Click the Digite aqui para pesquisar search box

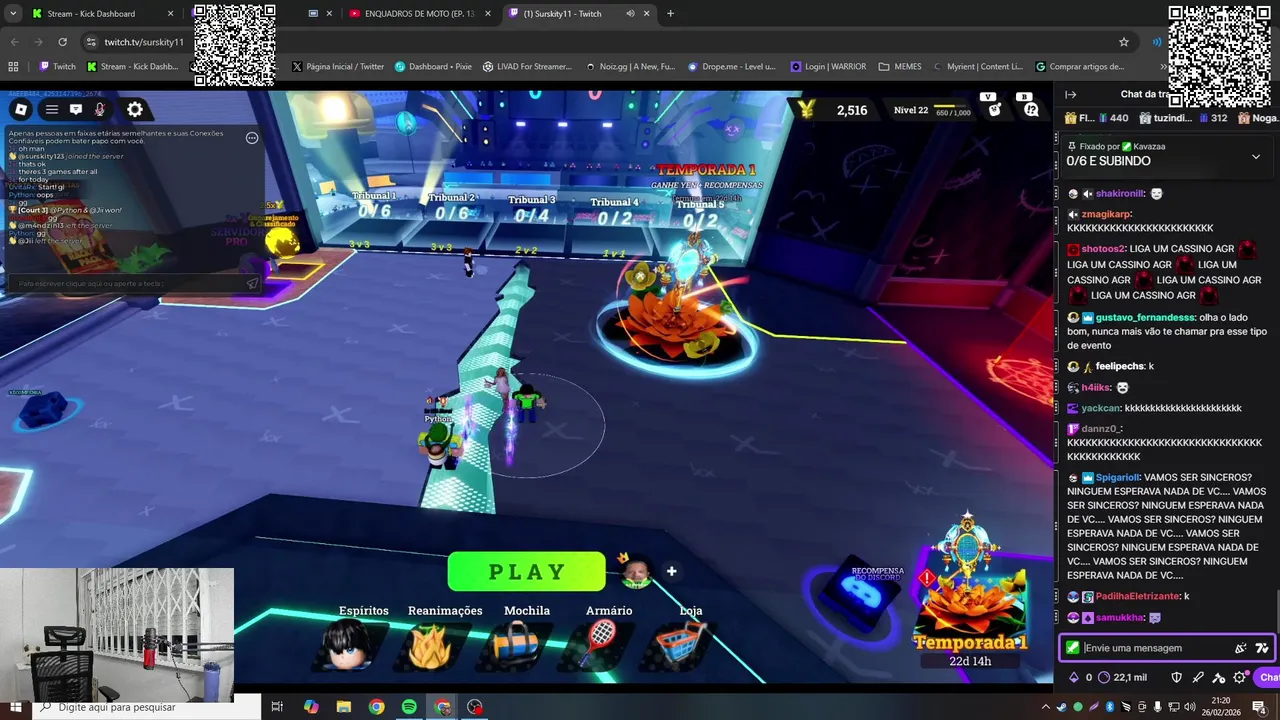tap(147, 707)
